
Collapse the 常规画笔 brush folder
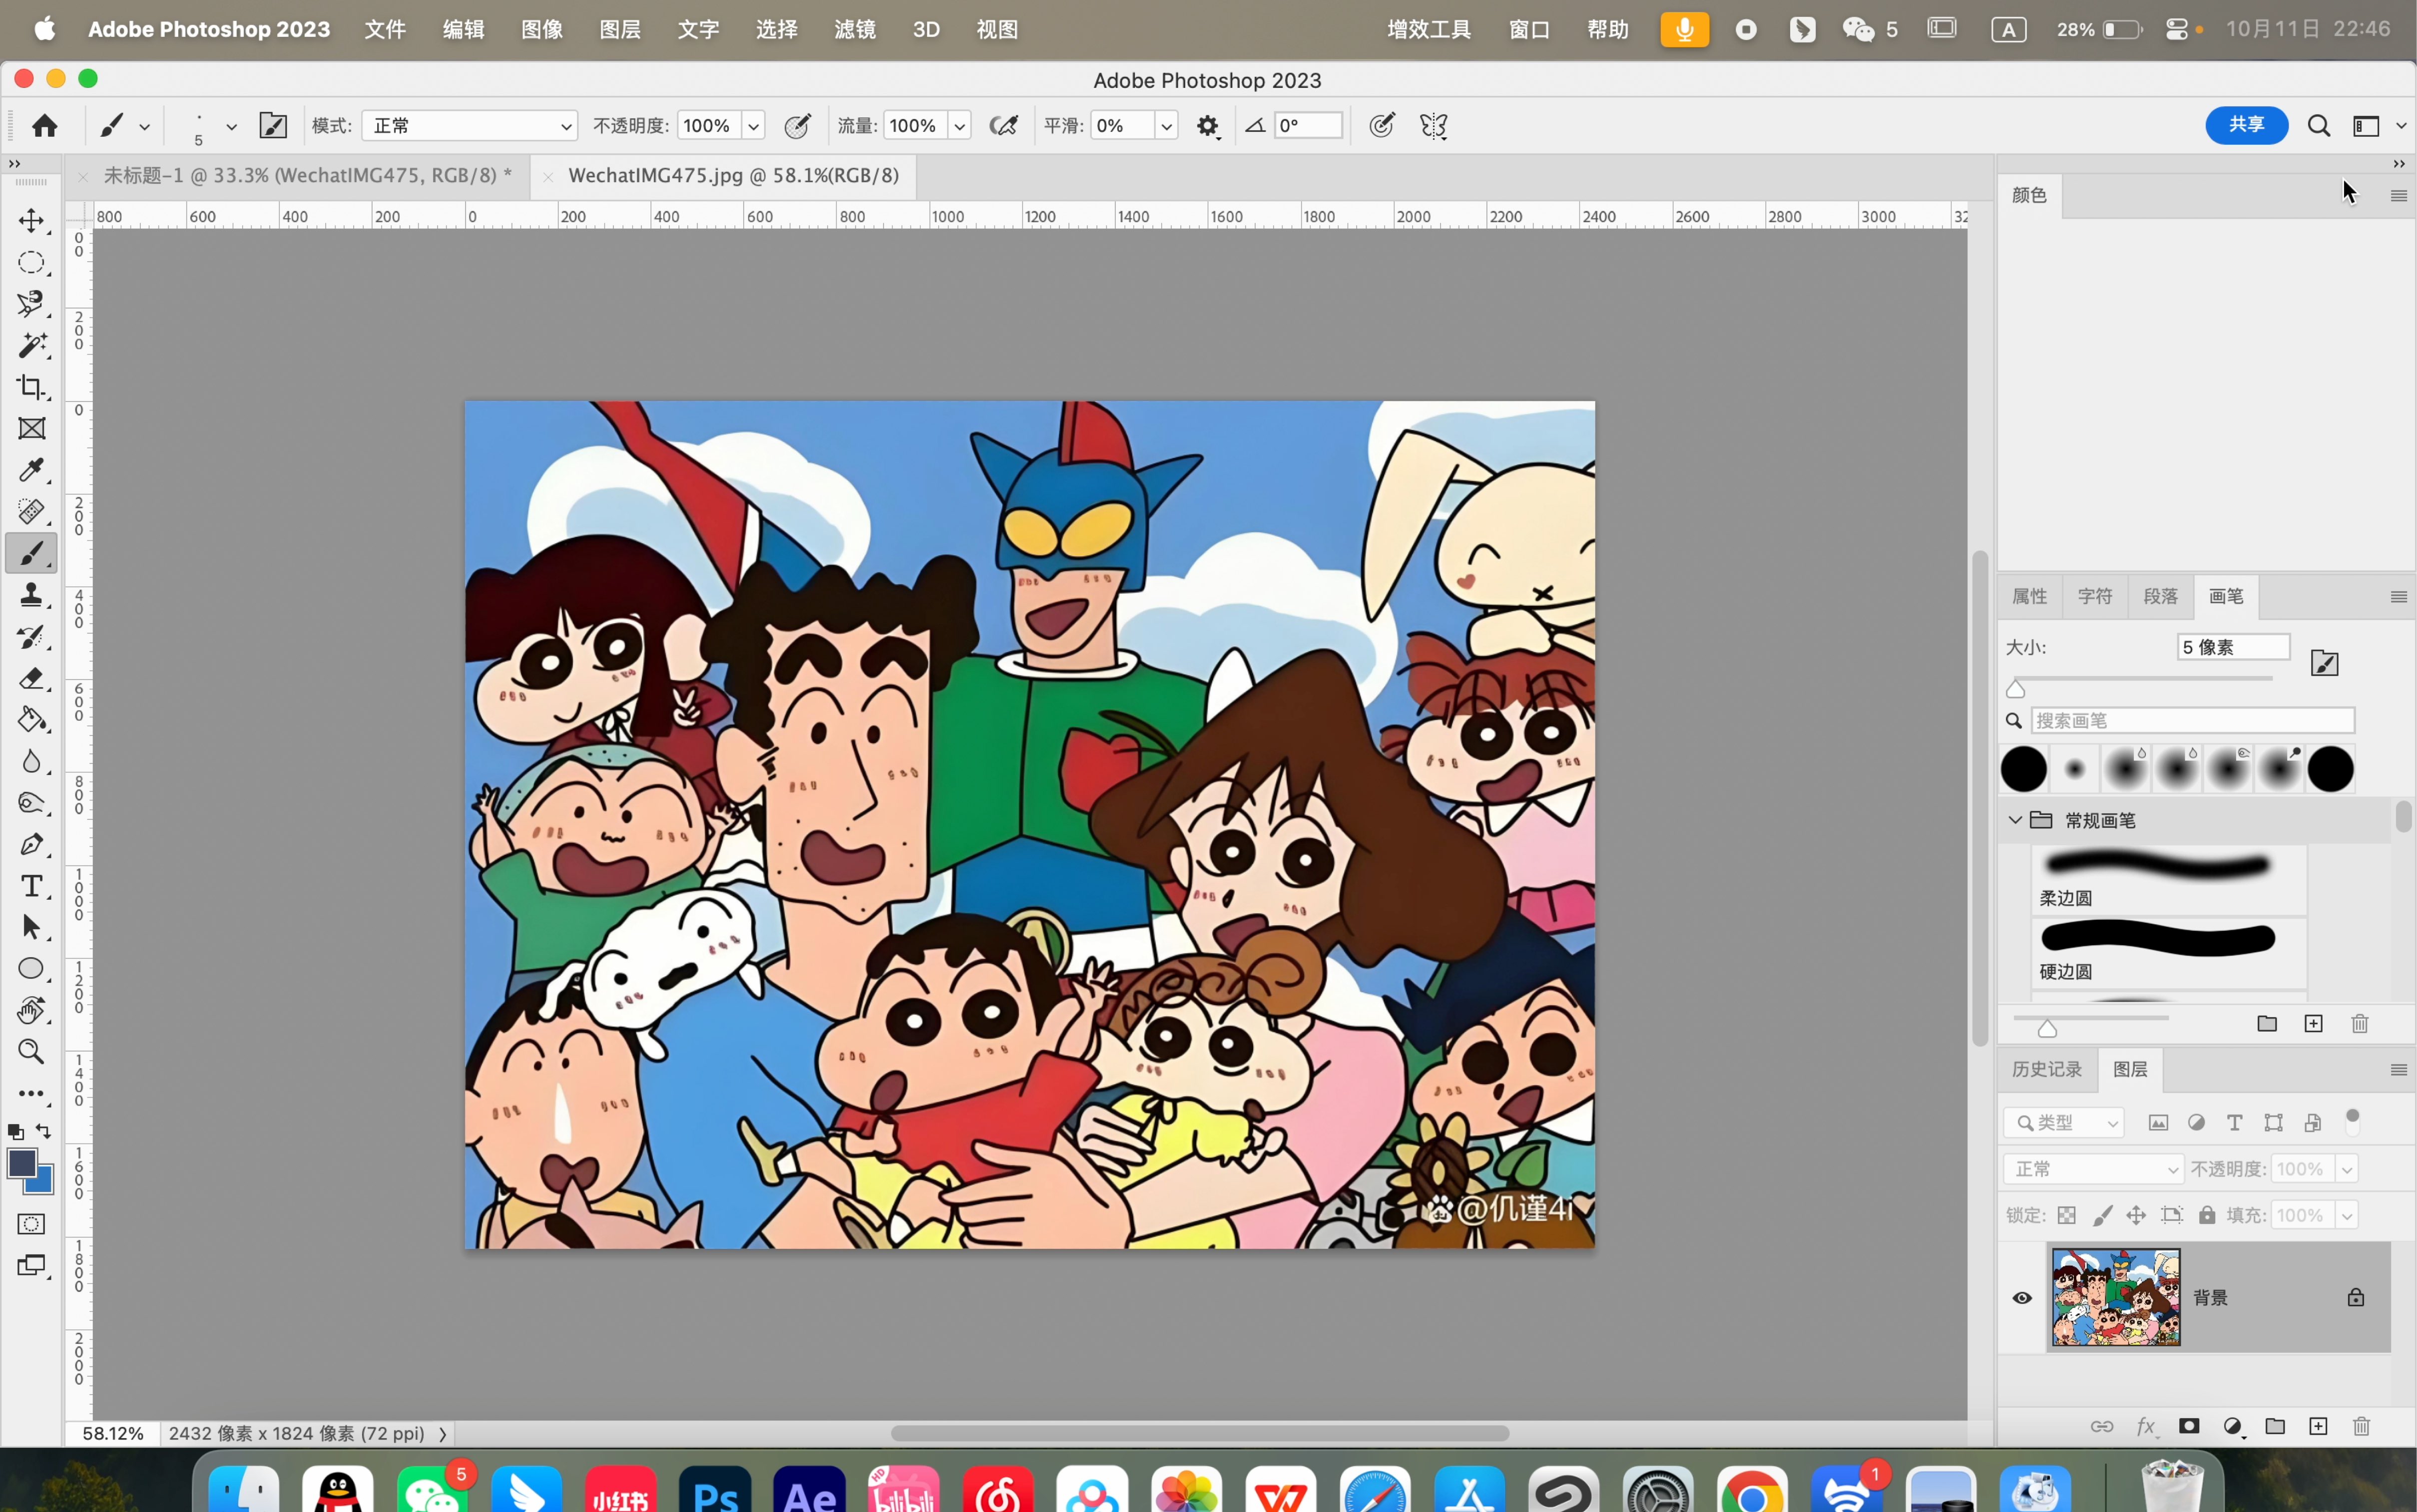click(x=2014, y=820)
